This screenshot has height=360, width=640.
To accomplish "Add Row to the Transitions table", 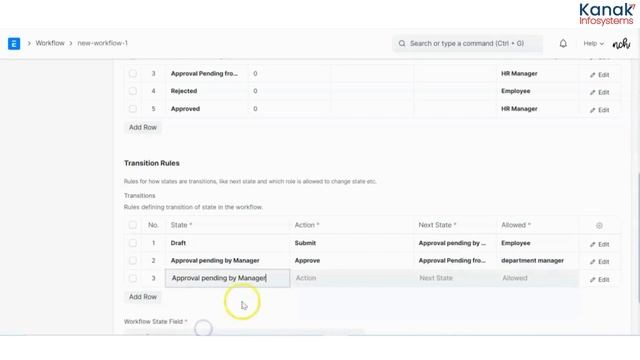I will (x=143, y=297).
